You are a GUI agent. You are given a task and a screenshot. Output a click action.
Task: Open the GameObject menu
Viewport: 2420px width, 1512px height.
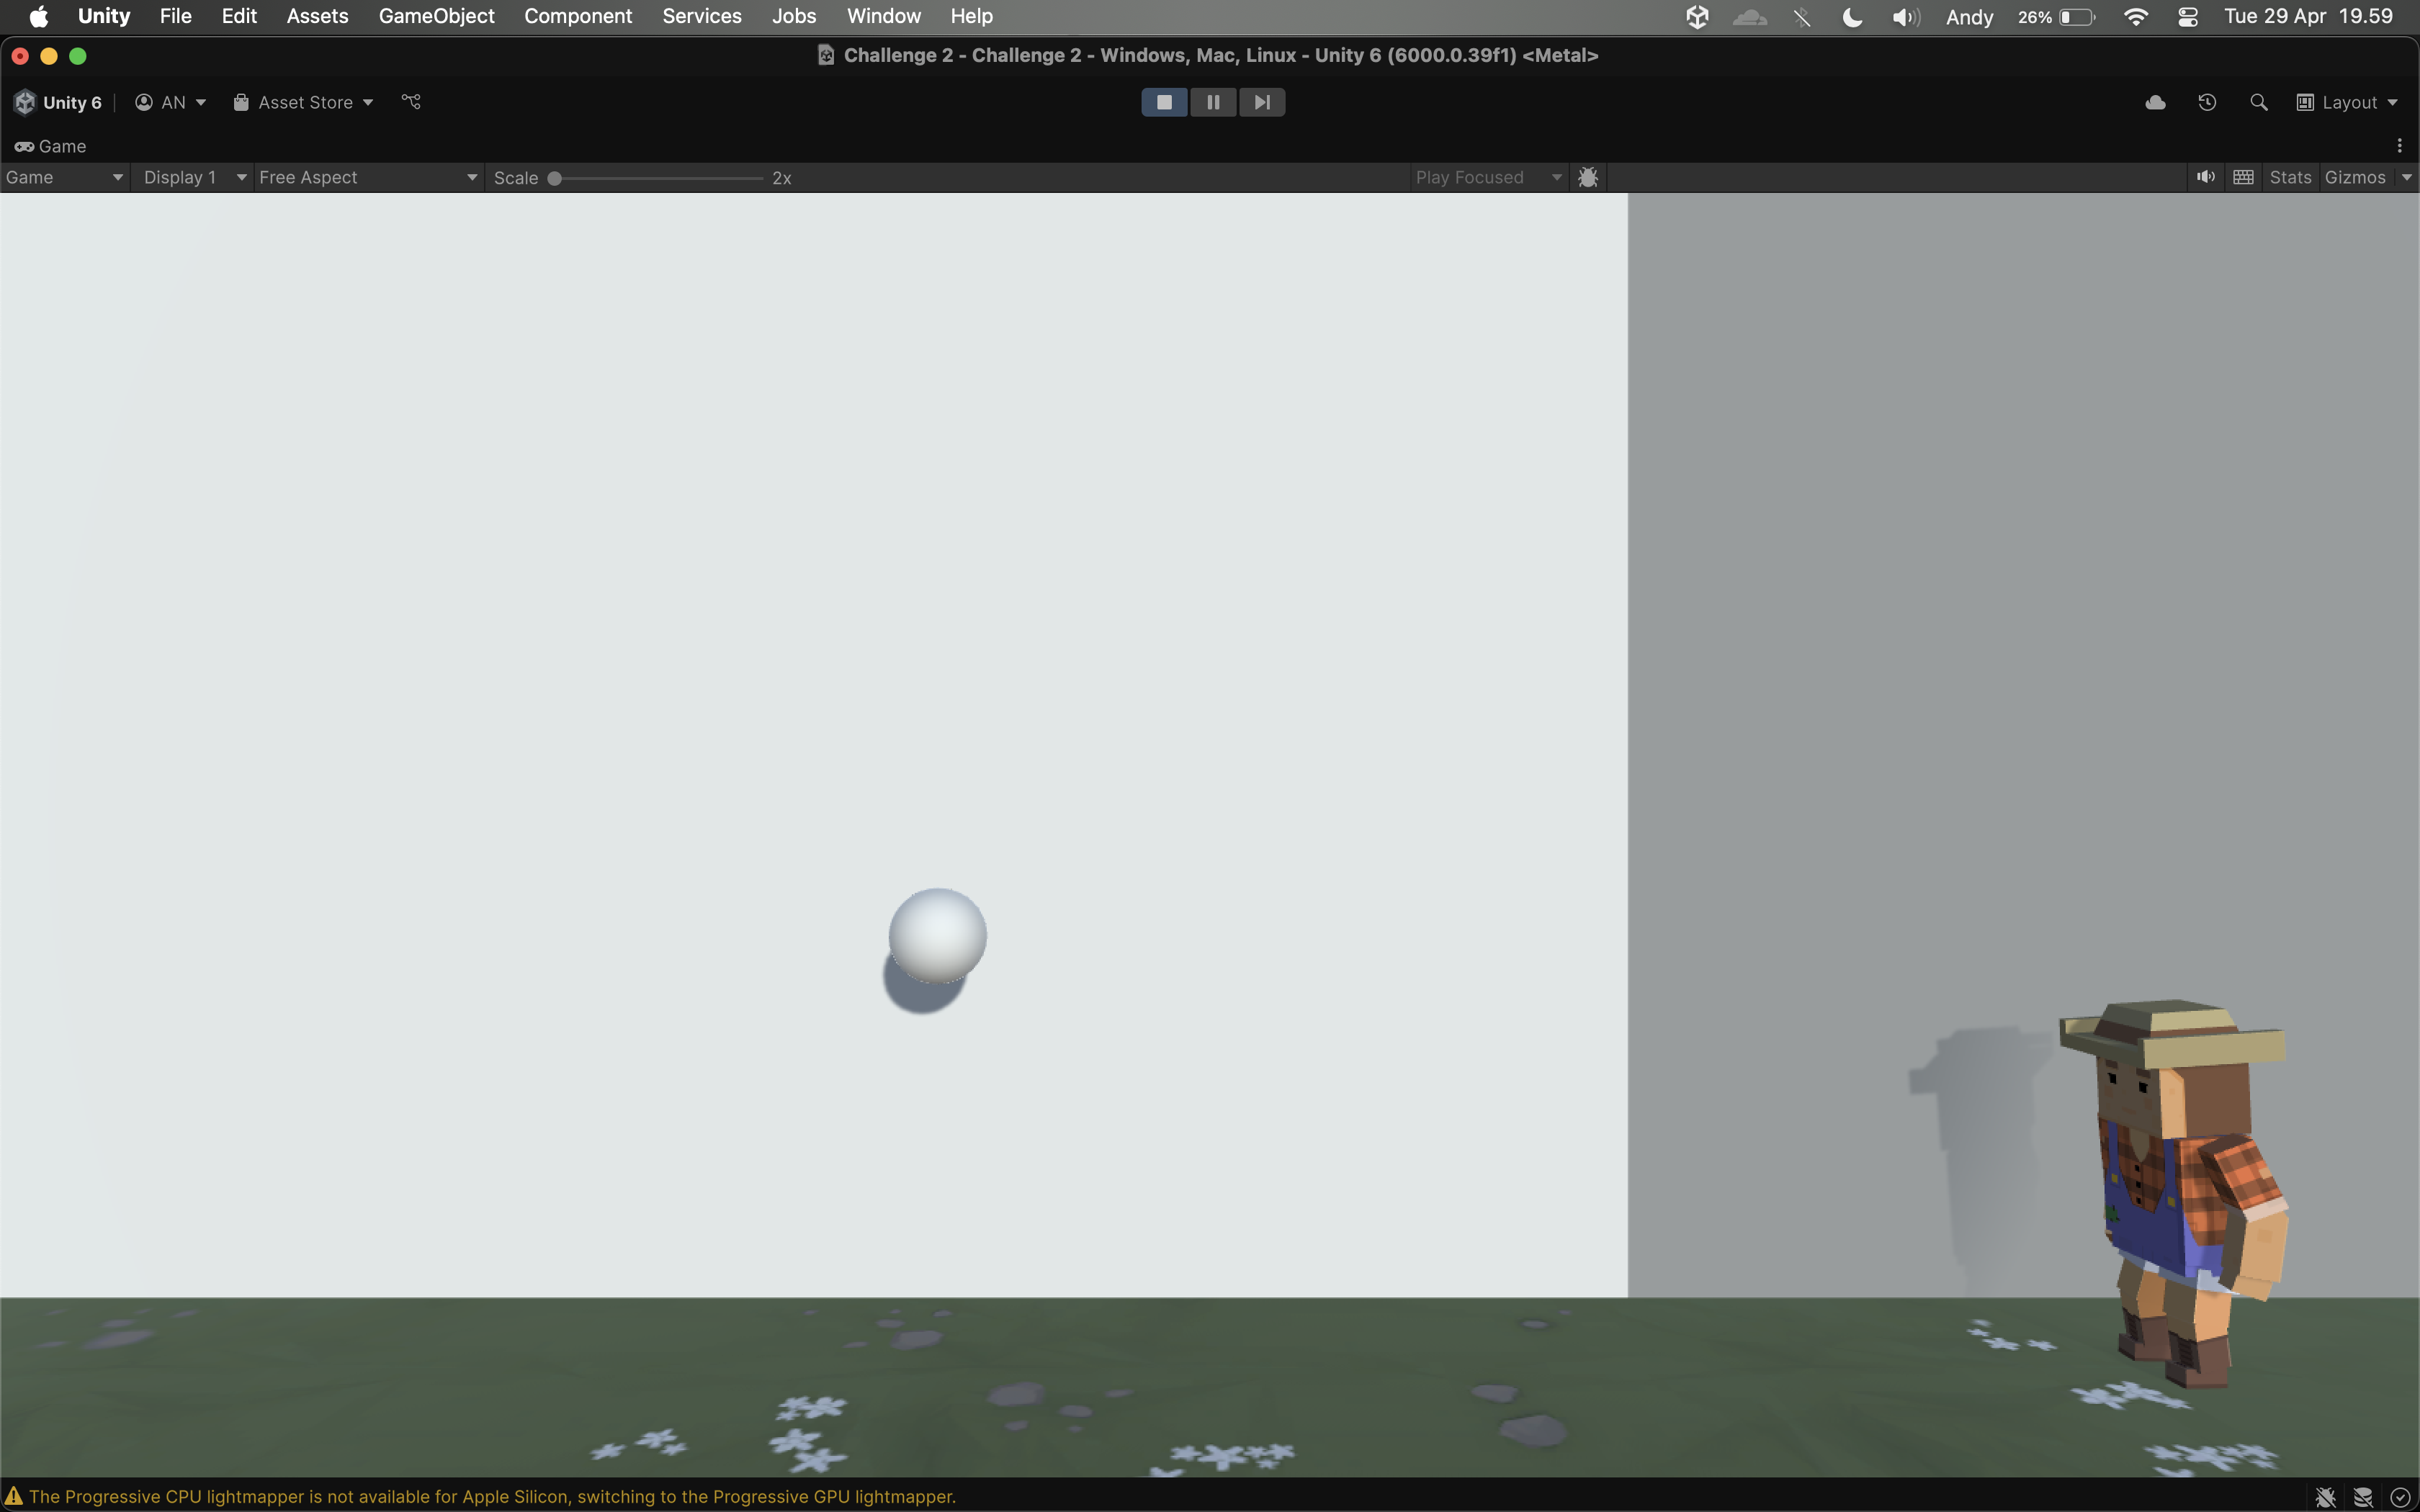pyautogui.click(x=436, y=16)
